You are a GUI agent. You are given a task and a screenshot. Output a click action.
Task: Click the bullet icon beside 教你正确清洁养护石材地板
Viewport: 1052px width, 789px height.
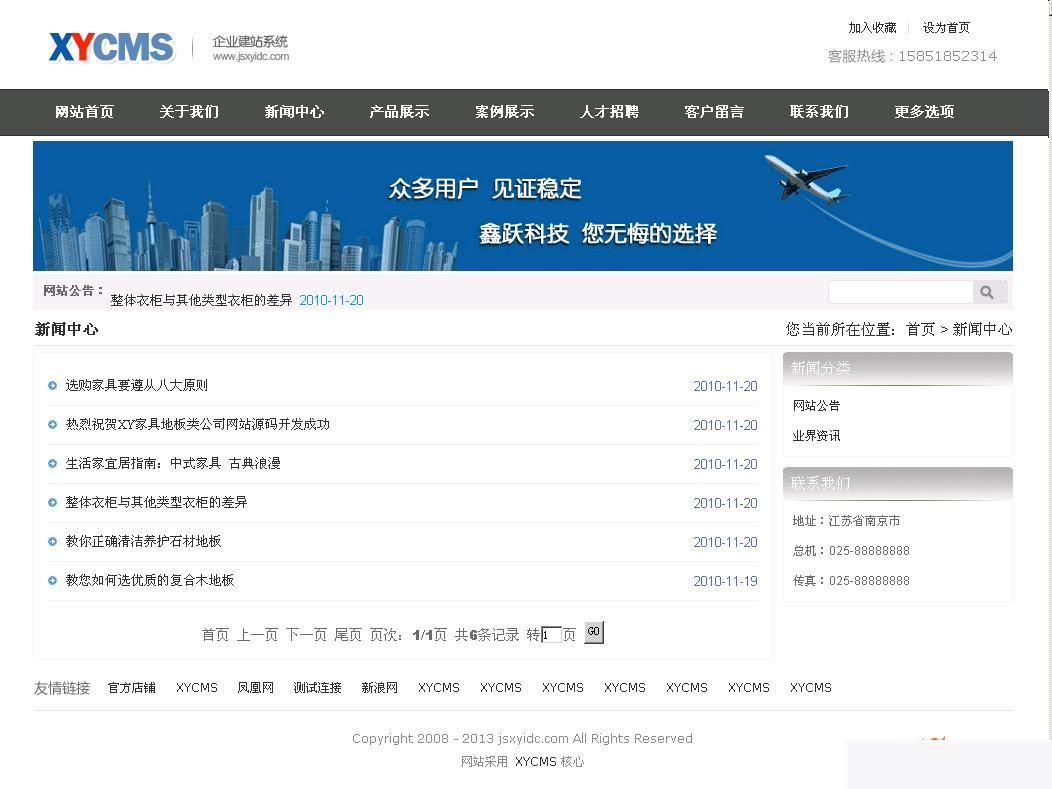[x=51, y=542]
